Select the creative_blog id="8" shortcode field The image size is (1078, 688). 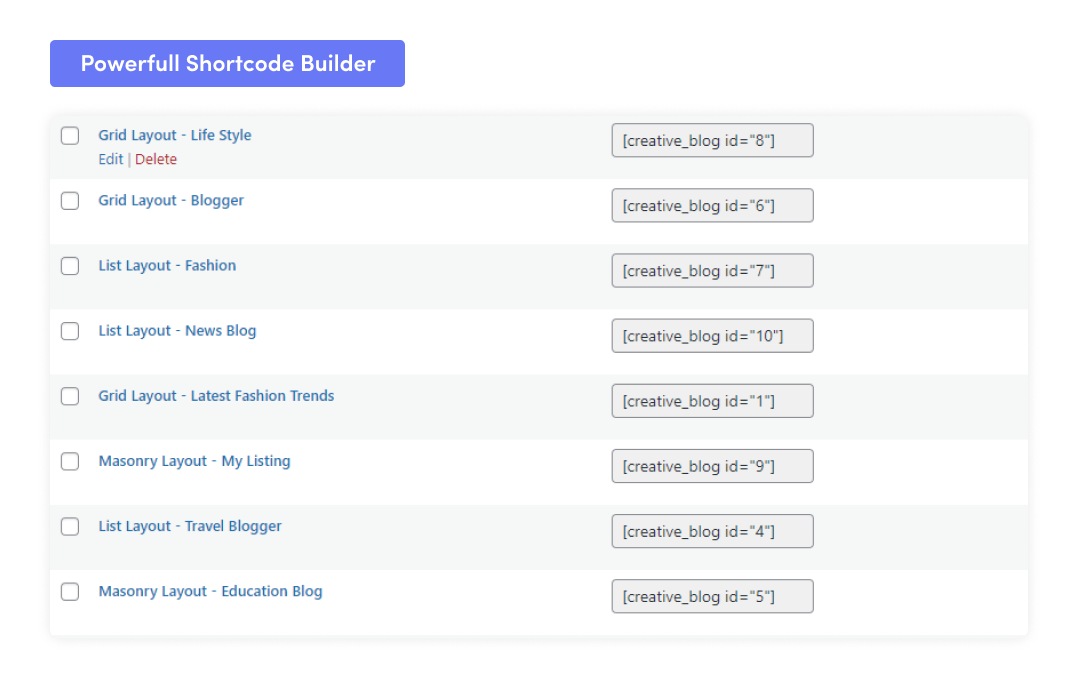[712, 141]
